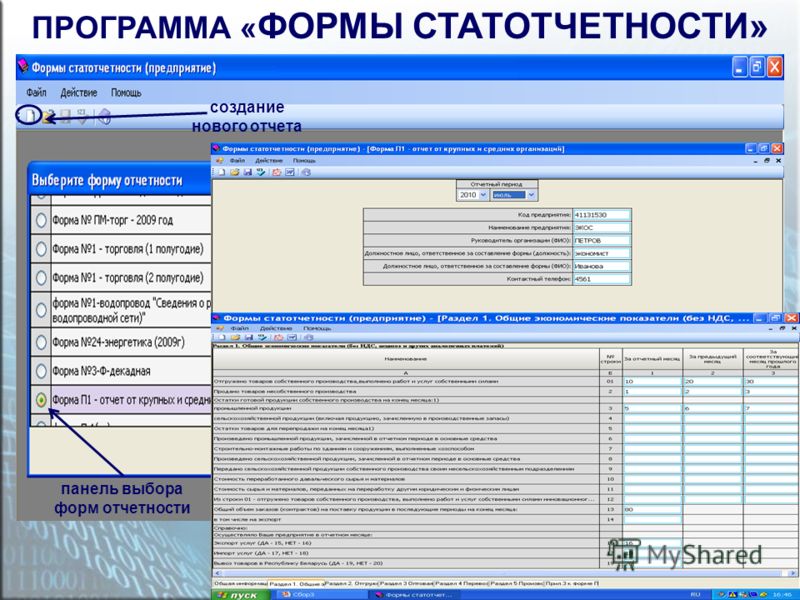The height and width of the screenshot is (600, 800).
Task: Click the print icon in Форма П1 window toolbar
Action: point(306,172)
